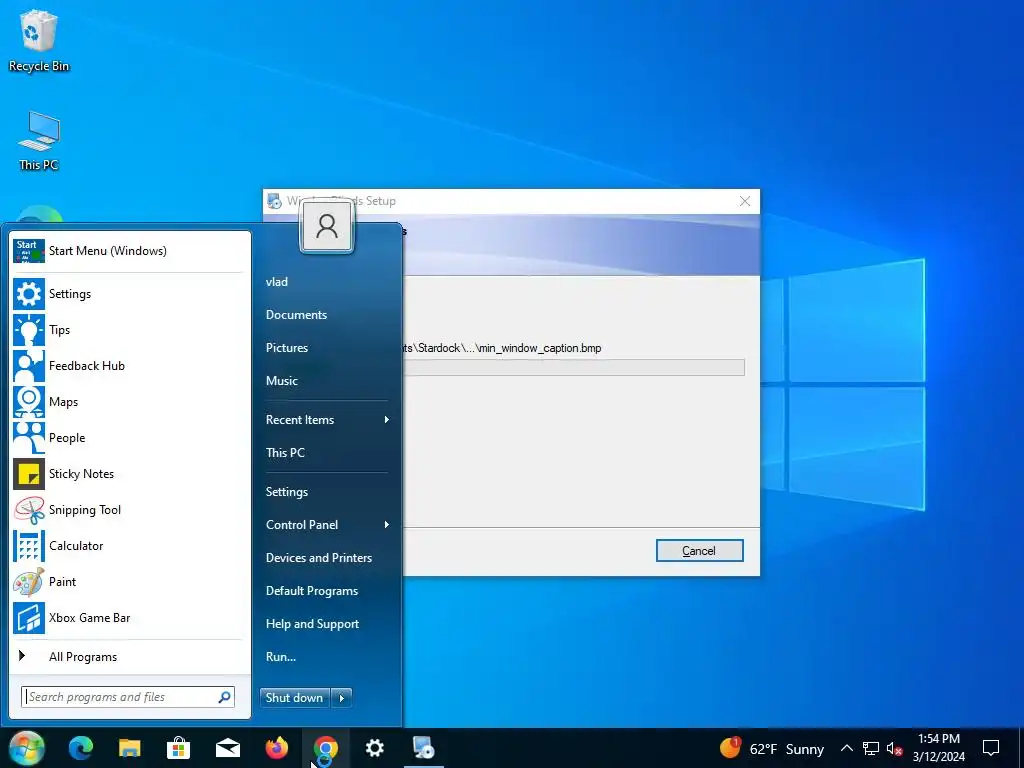Open the People app icon
The width and height of the screenshot is (1024, 768).
[29, 438]
